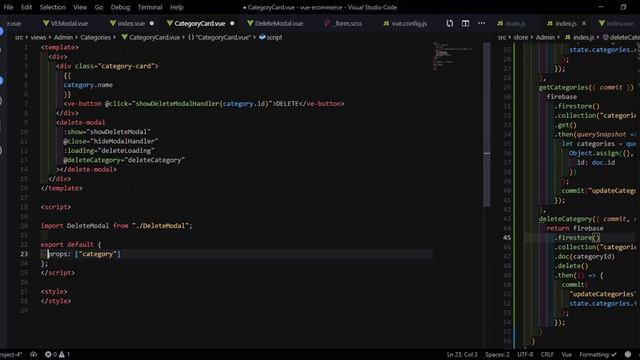Open the errors count in status bar
Image resolution: width=640 pixels, height=360 pixels.
coord(51,354)
